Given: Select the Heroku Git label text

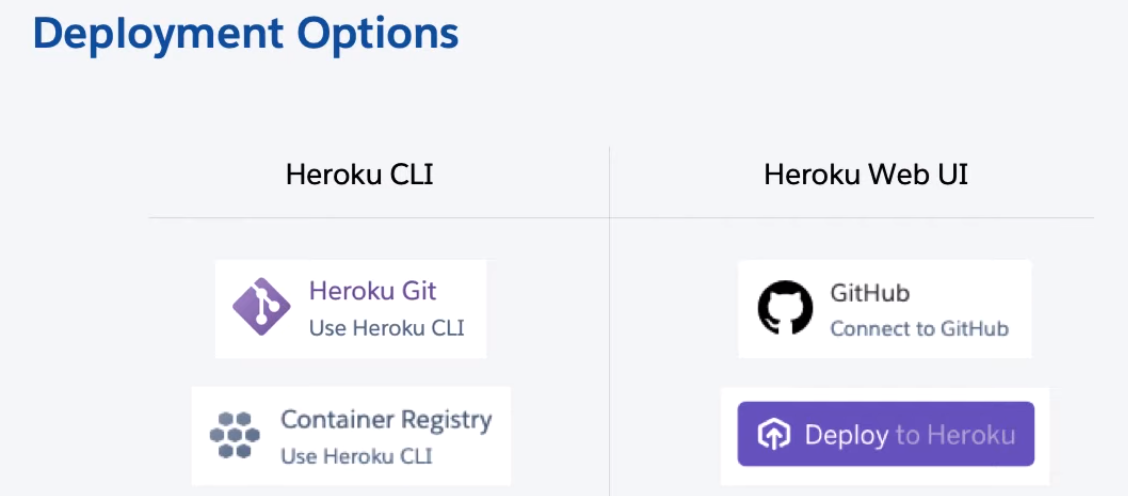Looking at the screenshot, I should click(372, 291).
